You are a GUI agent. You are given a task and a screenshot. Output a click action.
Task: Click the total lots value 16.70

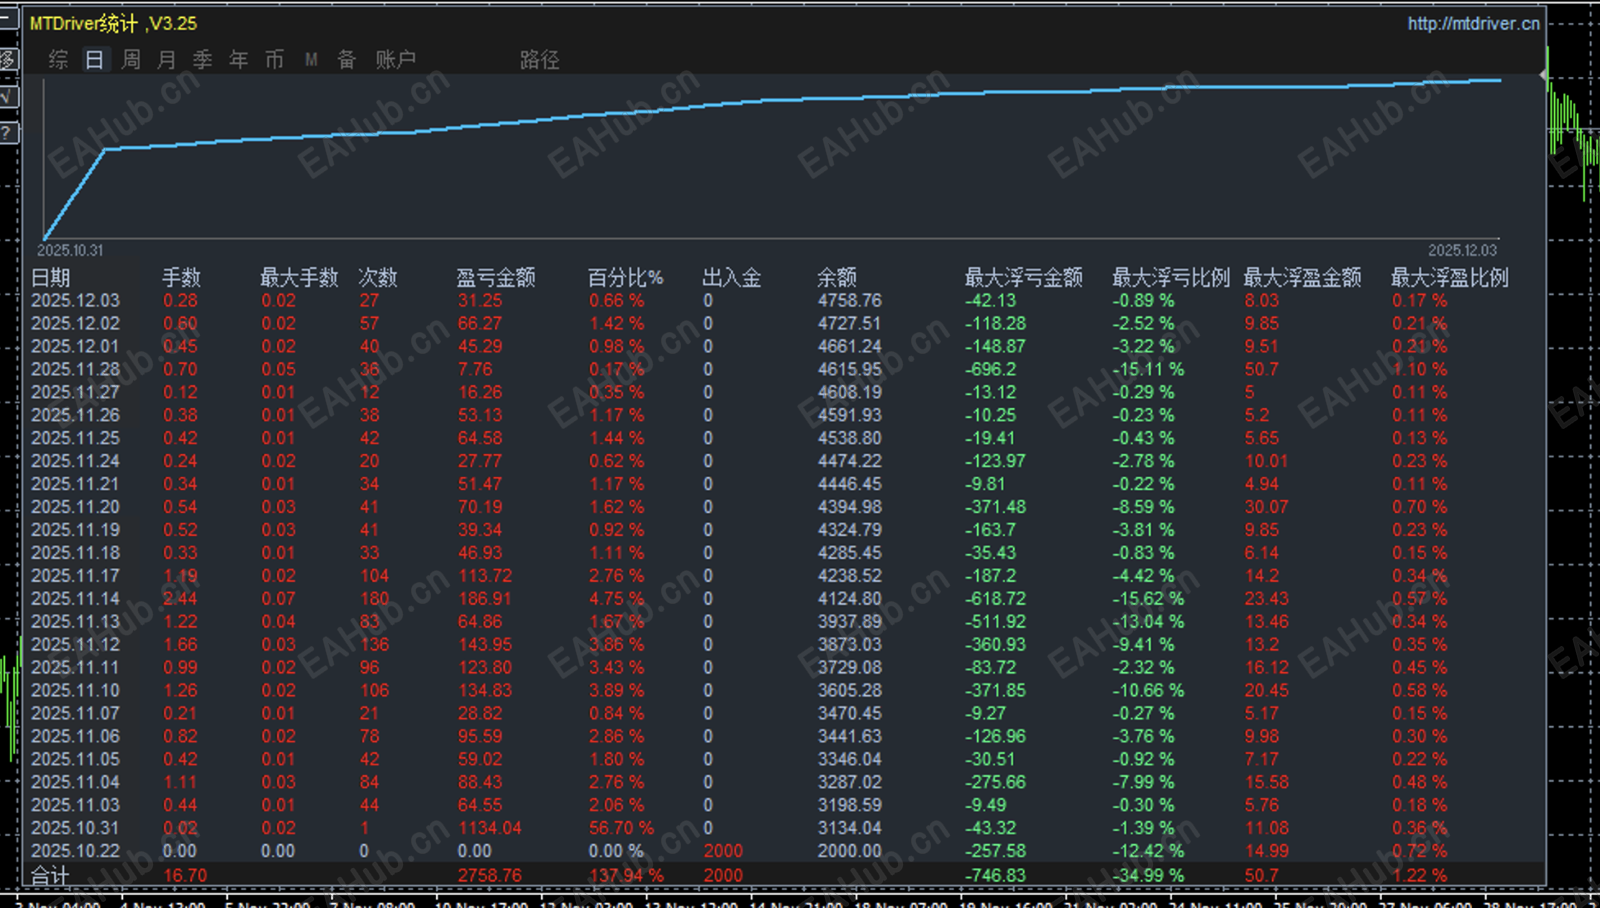click(x=185, y=875)
